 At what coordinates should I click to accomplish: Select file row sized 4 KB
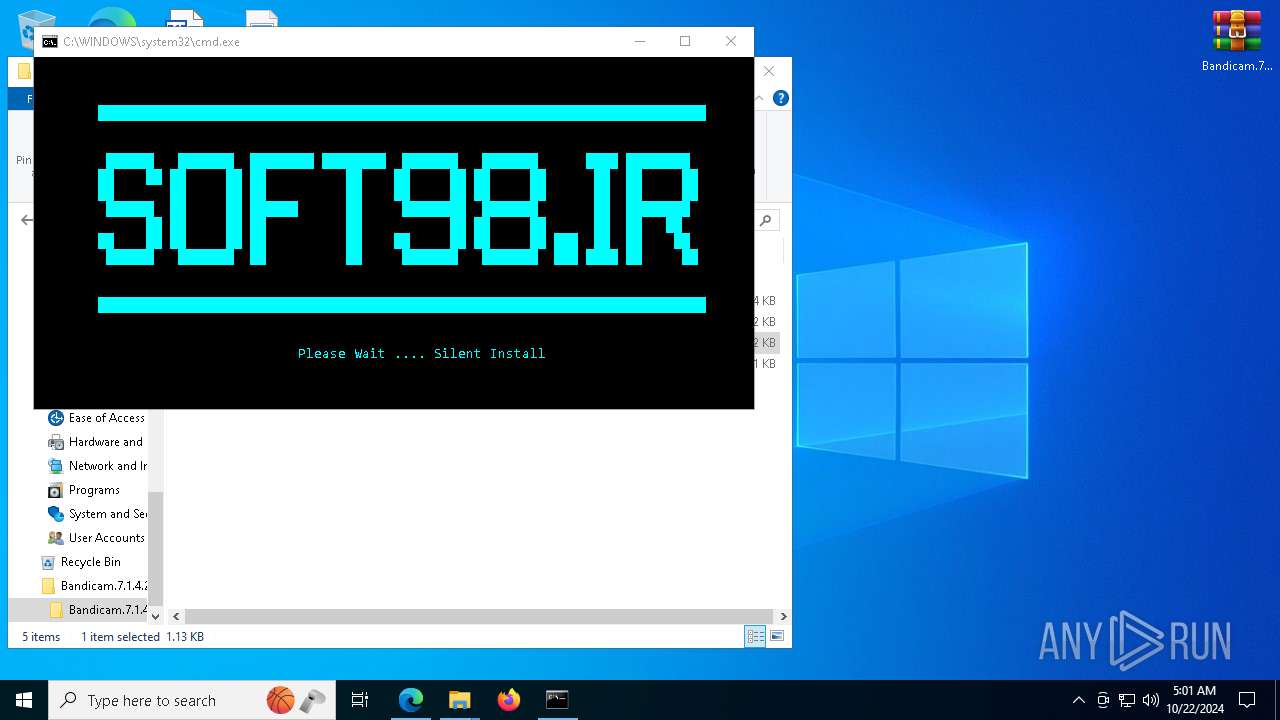click(x=764, y=300)
